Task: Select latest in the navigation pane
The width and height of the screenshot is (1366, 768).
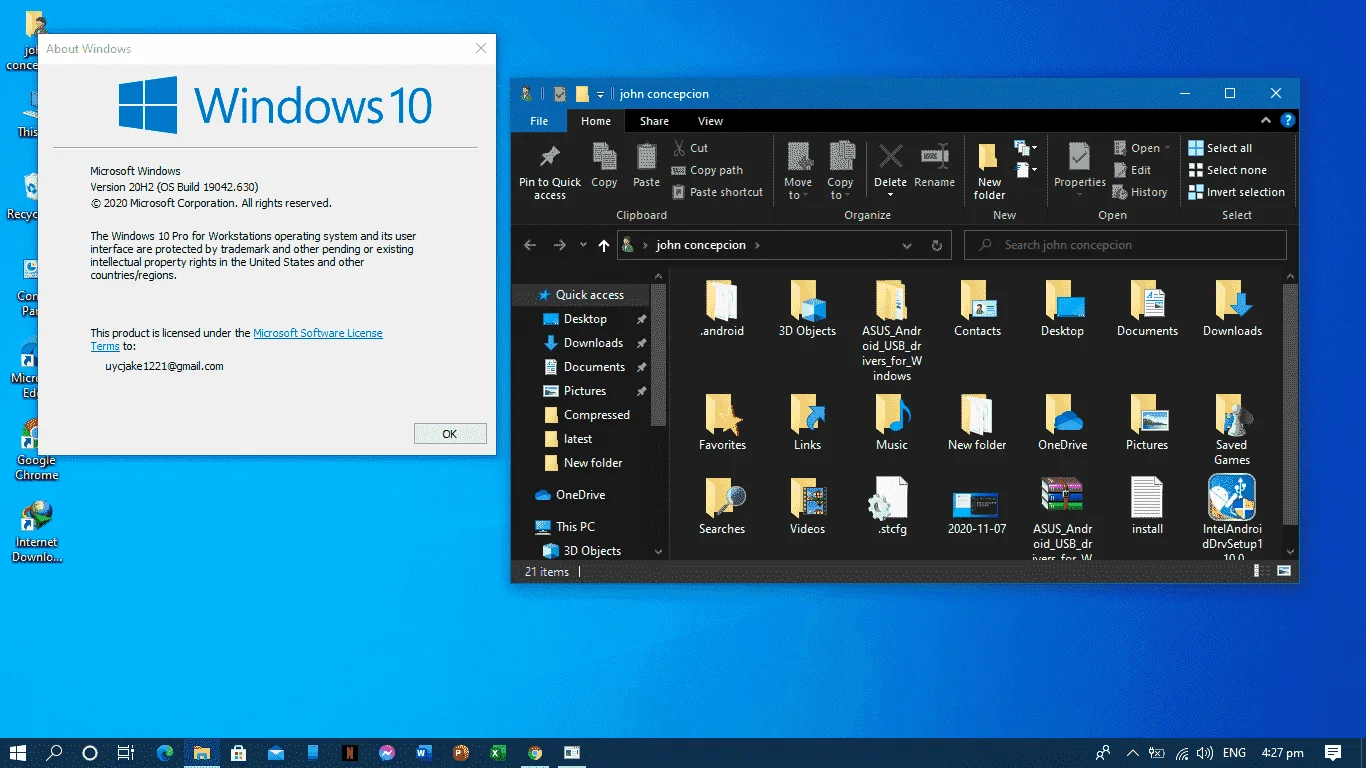Action: pyautogui.click(x=578, y=439)
